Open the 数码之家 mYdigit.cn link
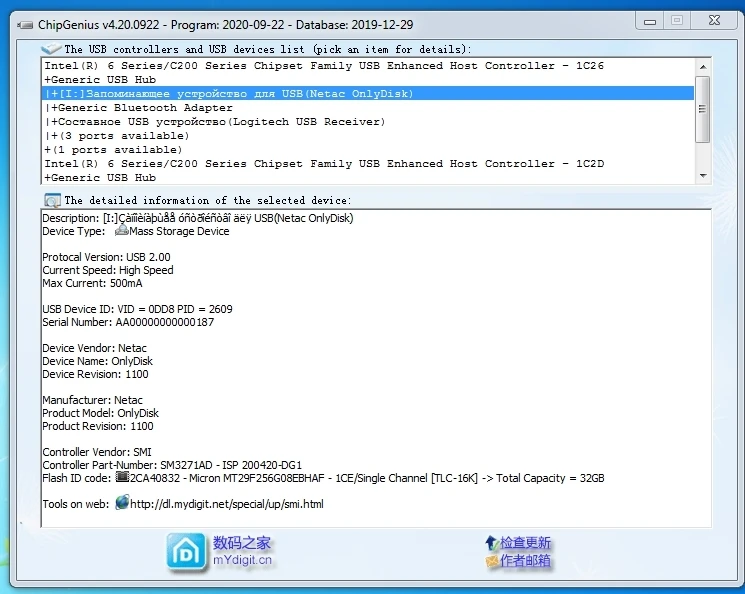745x594 pixels. pyautogui.click(x=242, y=551)
